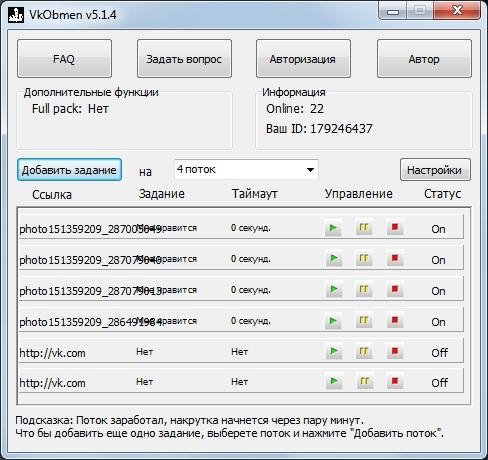Stop the last http://vk.com task
Viewport: 488px width, 460px height.
click(395, 381)
